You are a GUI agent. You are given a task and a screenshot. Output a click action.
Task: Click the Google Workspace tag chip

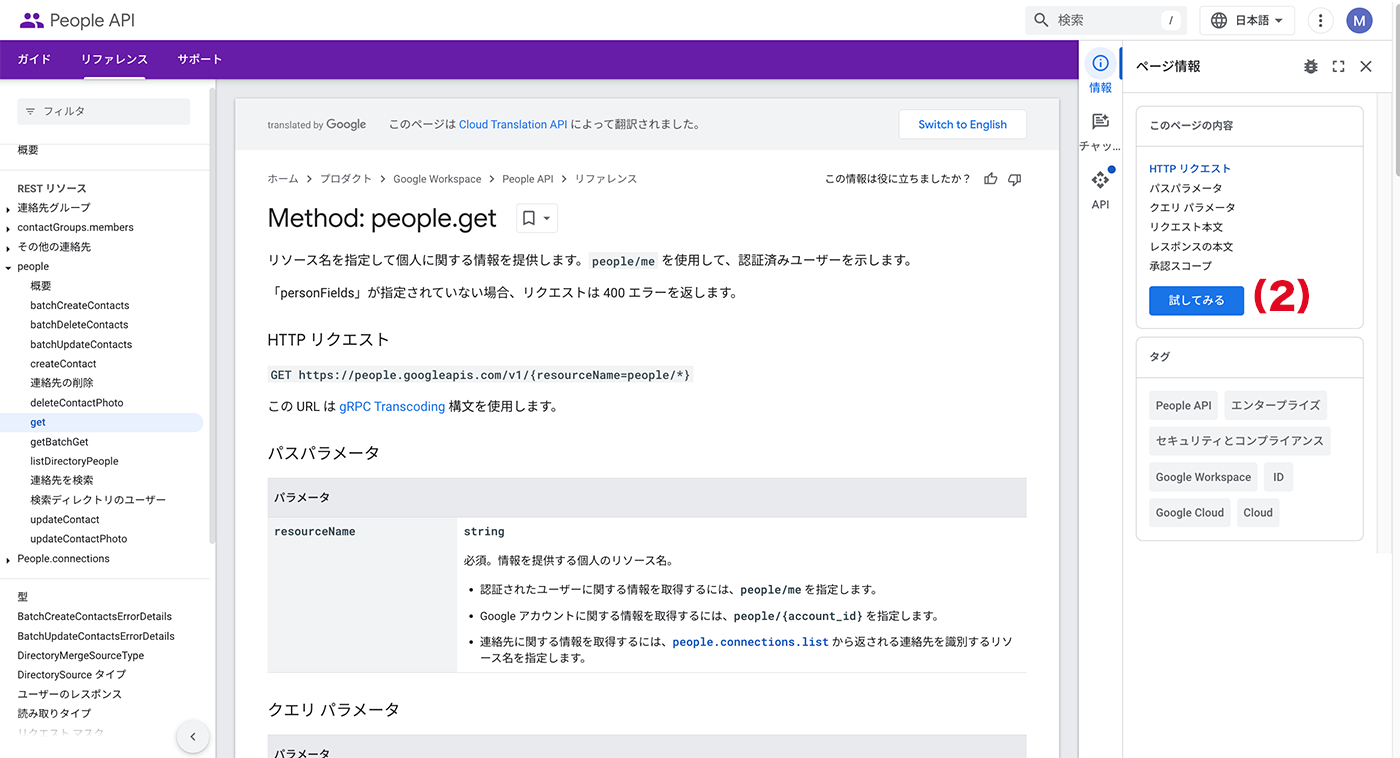[x=1203, y=477]
